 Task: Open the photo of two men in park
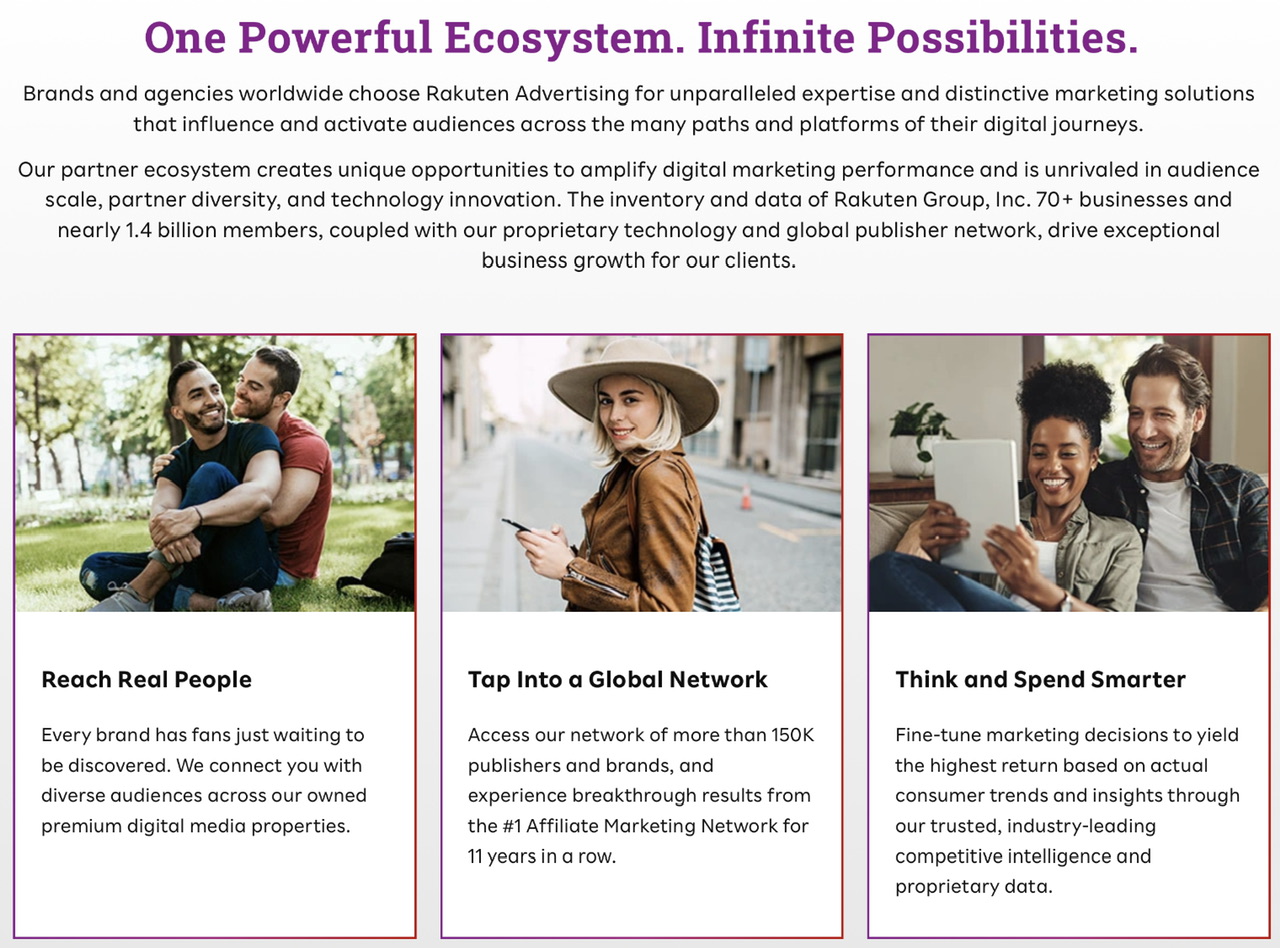click(215, 473)
